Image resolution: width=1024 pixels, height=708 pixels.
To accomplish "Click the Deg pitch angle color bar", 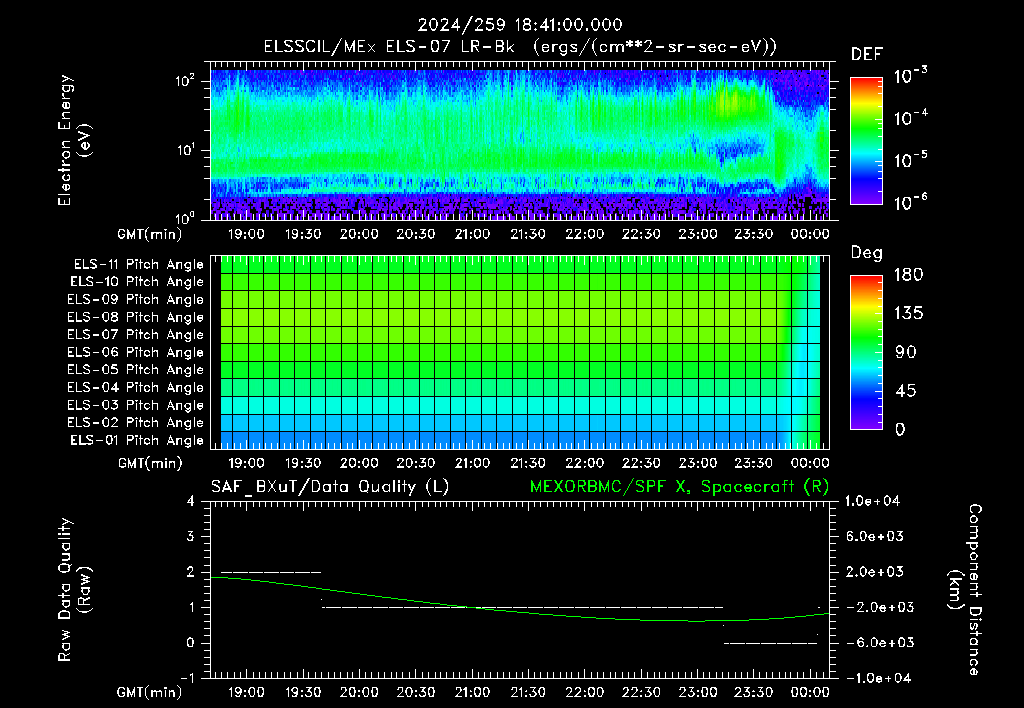I will click(x=866, y=353).
